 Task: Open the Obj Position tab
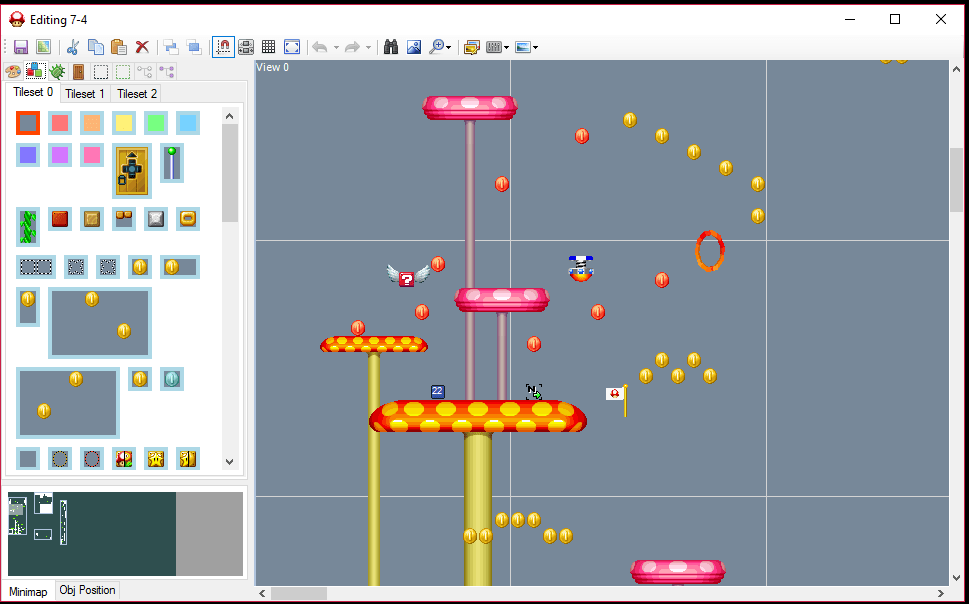coord(87,590)
